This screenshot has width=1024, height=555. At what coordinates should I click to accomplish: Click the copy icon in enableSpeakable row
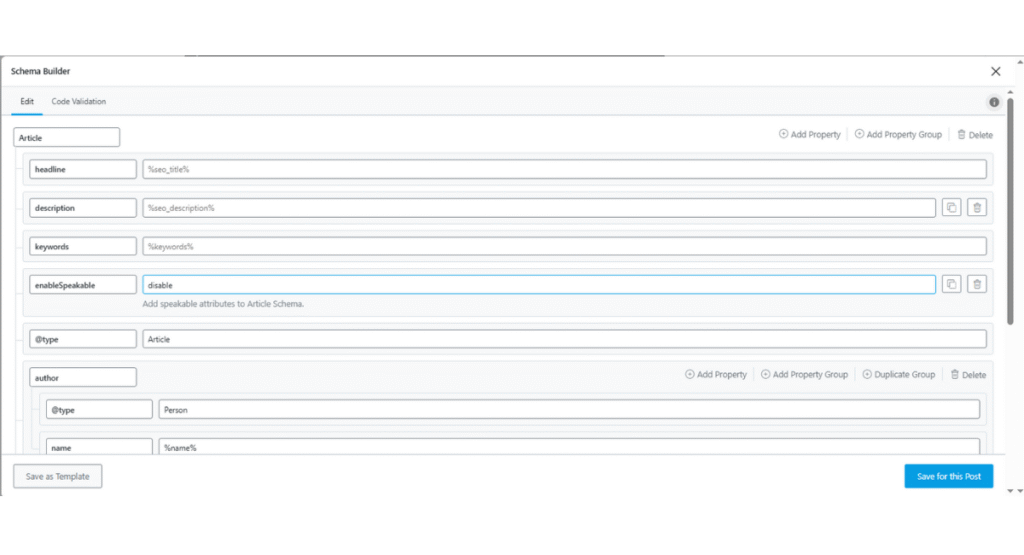[952, 285]
